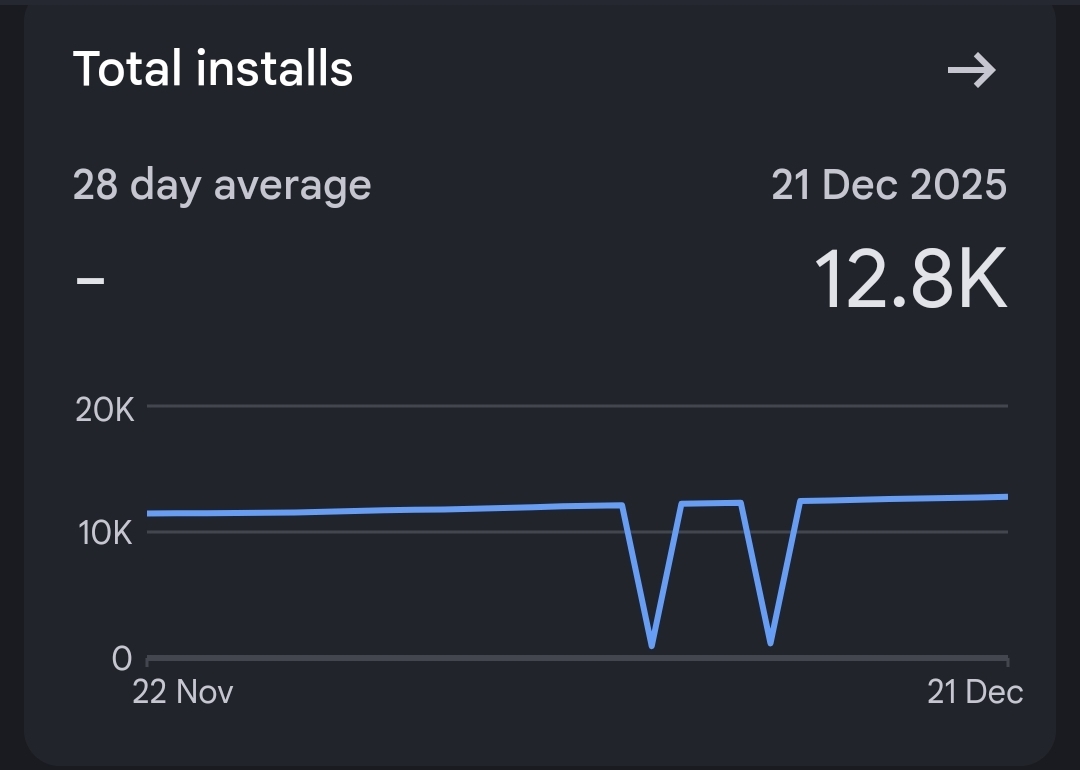Screen dimensions: 1080x770
Task: Select the 22 Nov x-axis start date
Action: point(183,692)
